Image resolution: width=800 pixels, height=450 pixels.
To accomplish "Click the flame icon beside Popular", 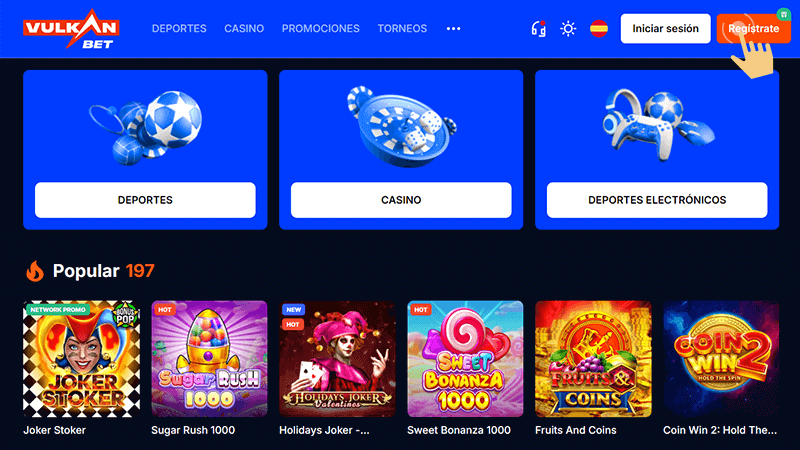I will pyautogui.click(x=35, y=271).
